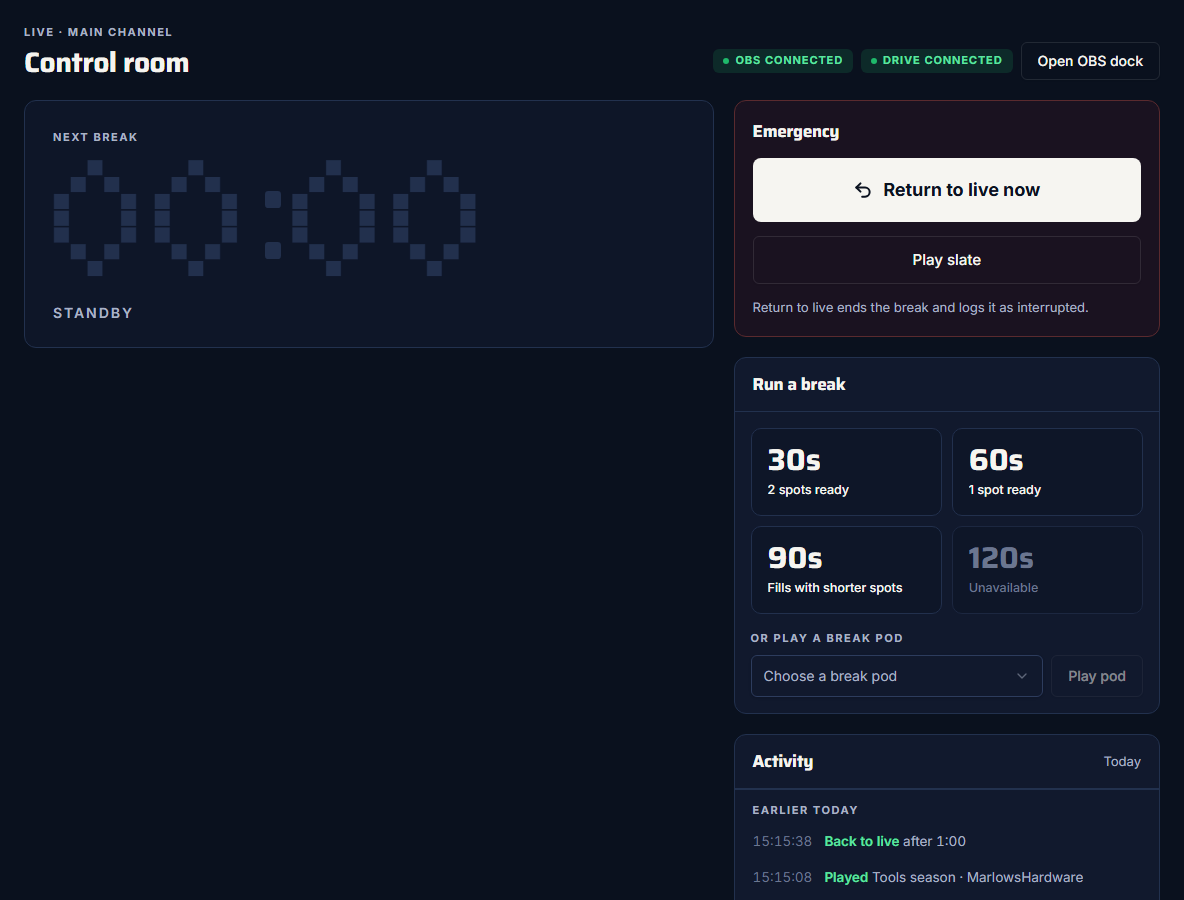Click the Play pod button

[x=1096, y=676]
